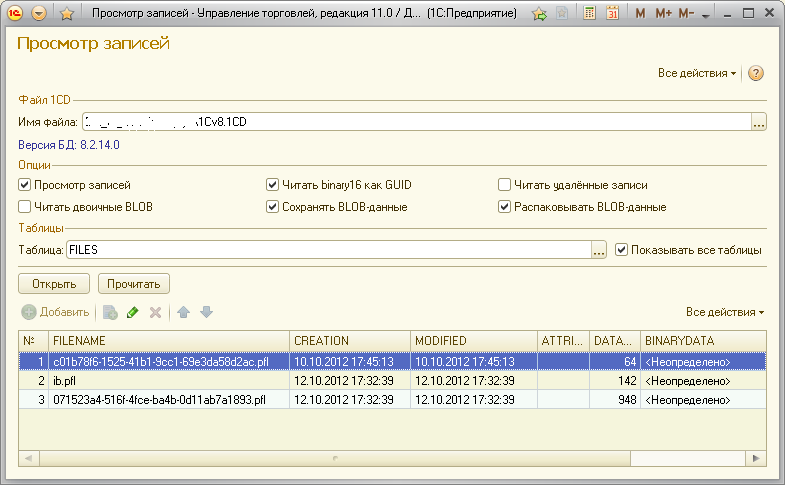Image resolution: width=785 pixels, height=485 pixels.
Task: Enable Читать двоичные BLOB checkbox
Action: click(x=25, y=207)
